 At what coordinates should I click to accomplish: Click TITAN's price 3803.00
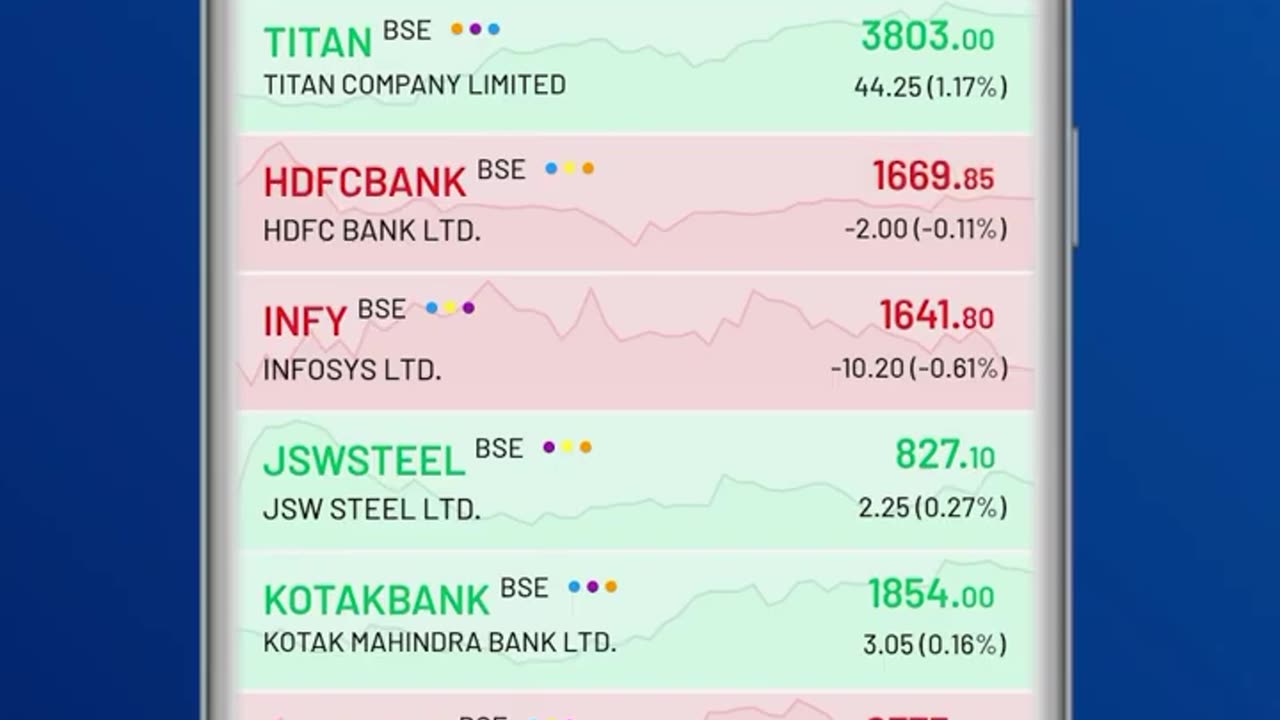pos(927,37)
